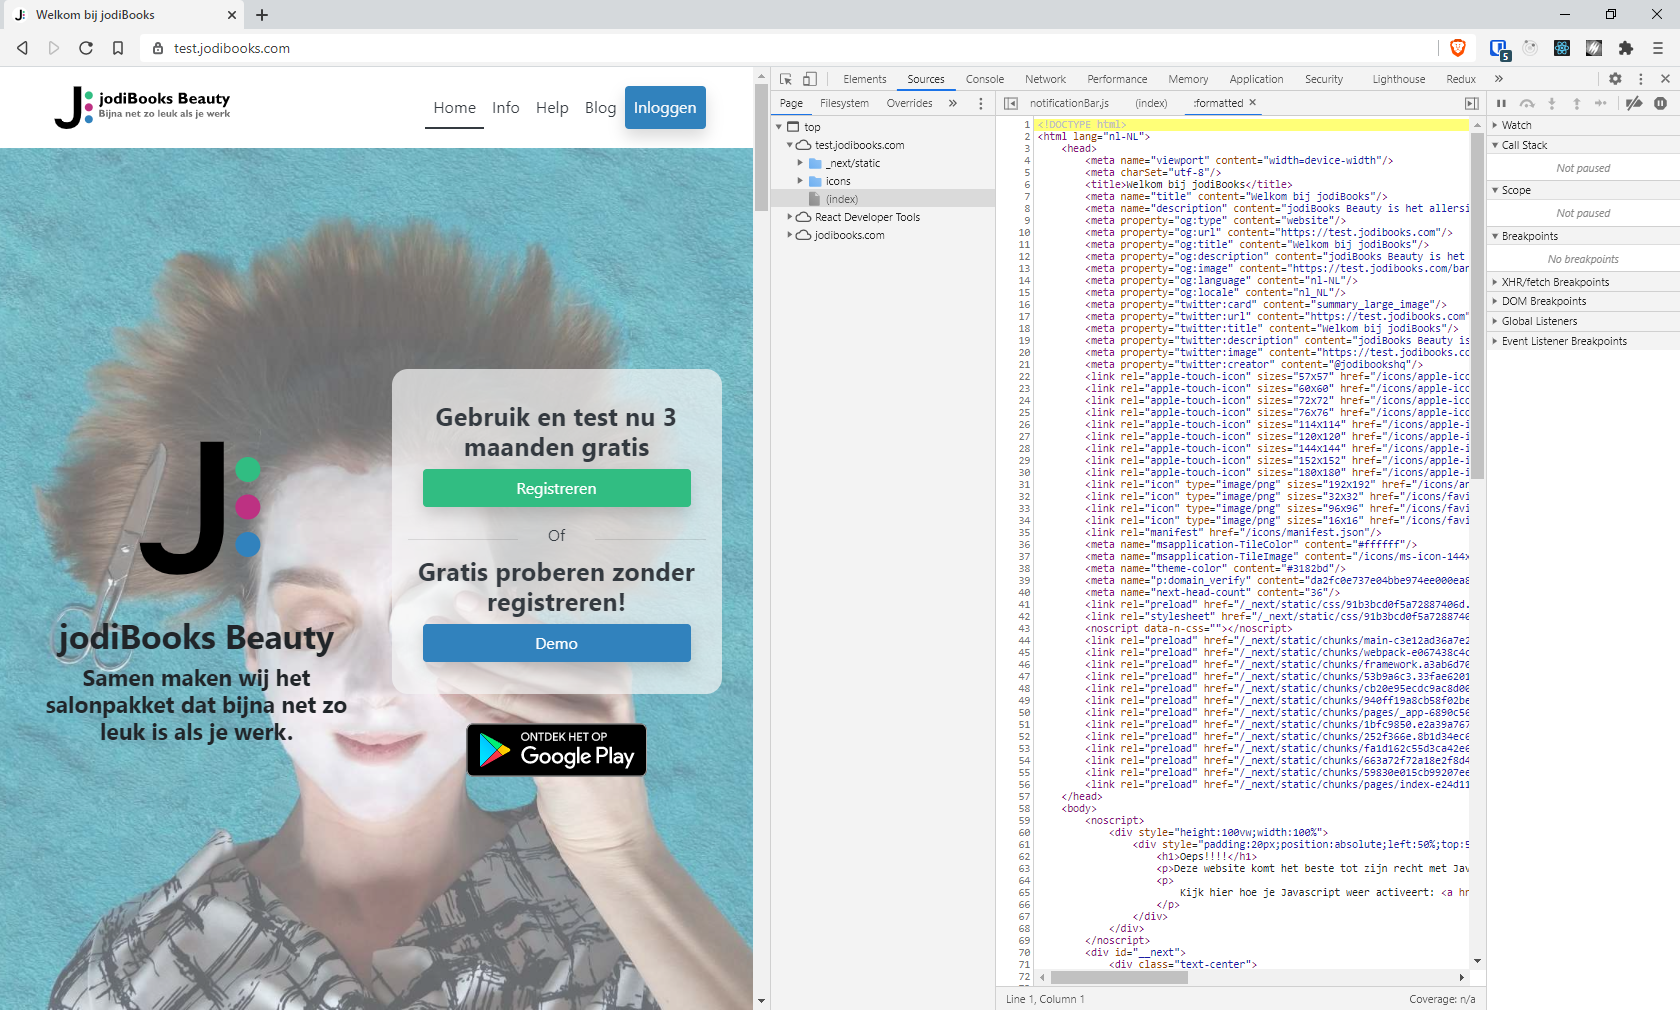Open the notificationBar.js editor tab
The width and height of the screenshot is (1680, 1010).
(1069, 103)
